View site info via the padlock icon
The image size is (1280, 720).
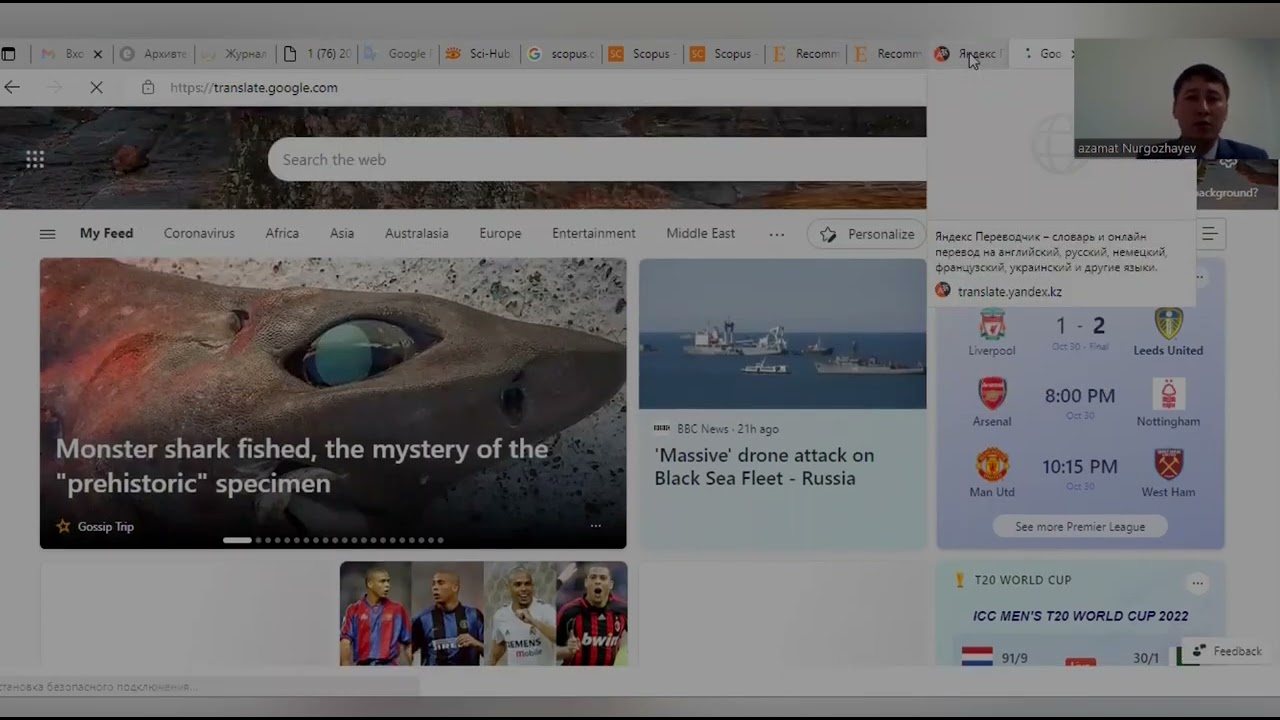tap(148, 87)
